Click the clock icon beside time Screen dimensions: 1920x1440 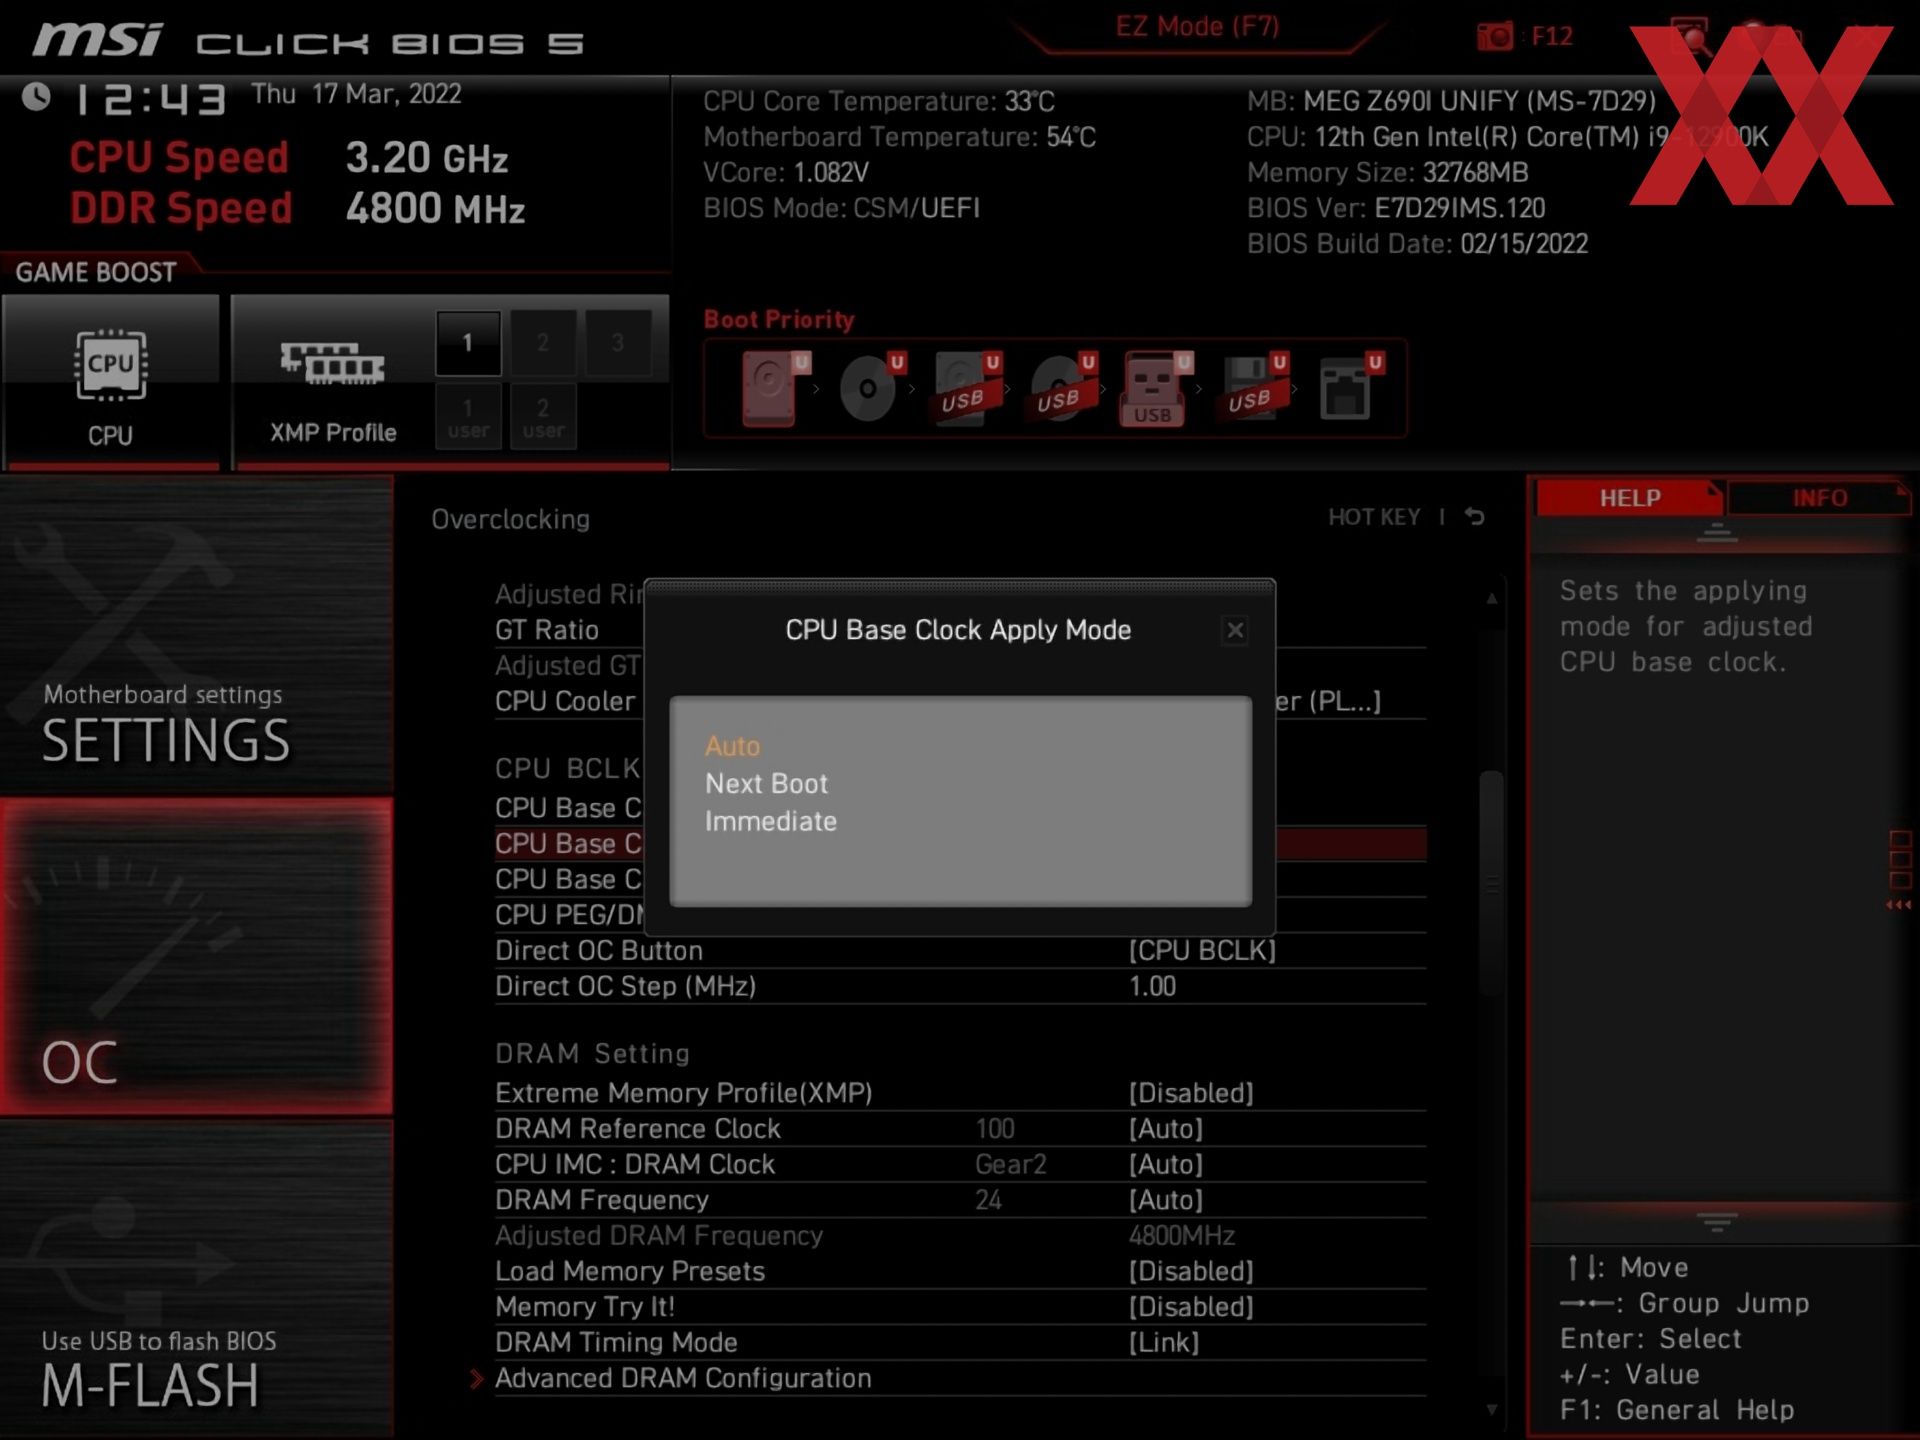coord(37,97)
